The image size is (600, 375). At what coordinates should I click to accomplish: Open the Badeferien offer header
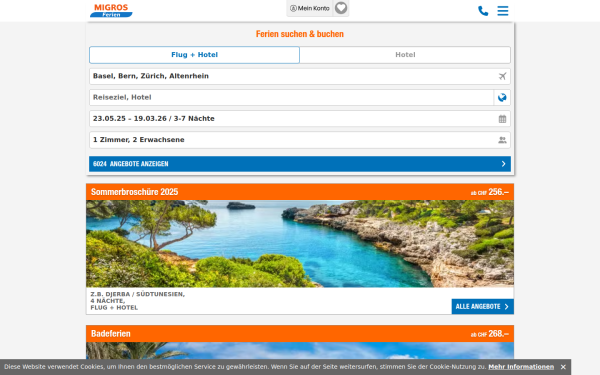(x=300, y=334)
